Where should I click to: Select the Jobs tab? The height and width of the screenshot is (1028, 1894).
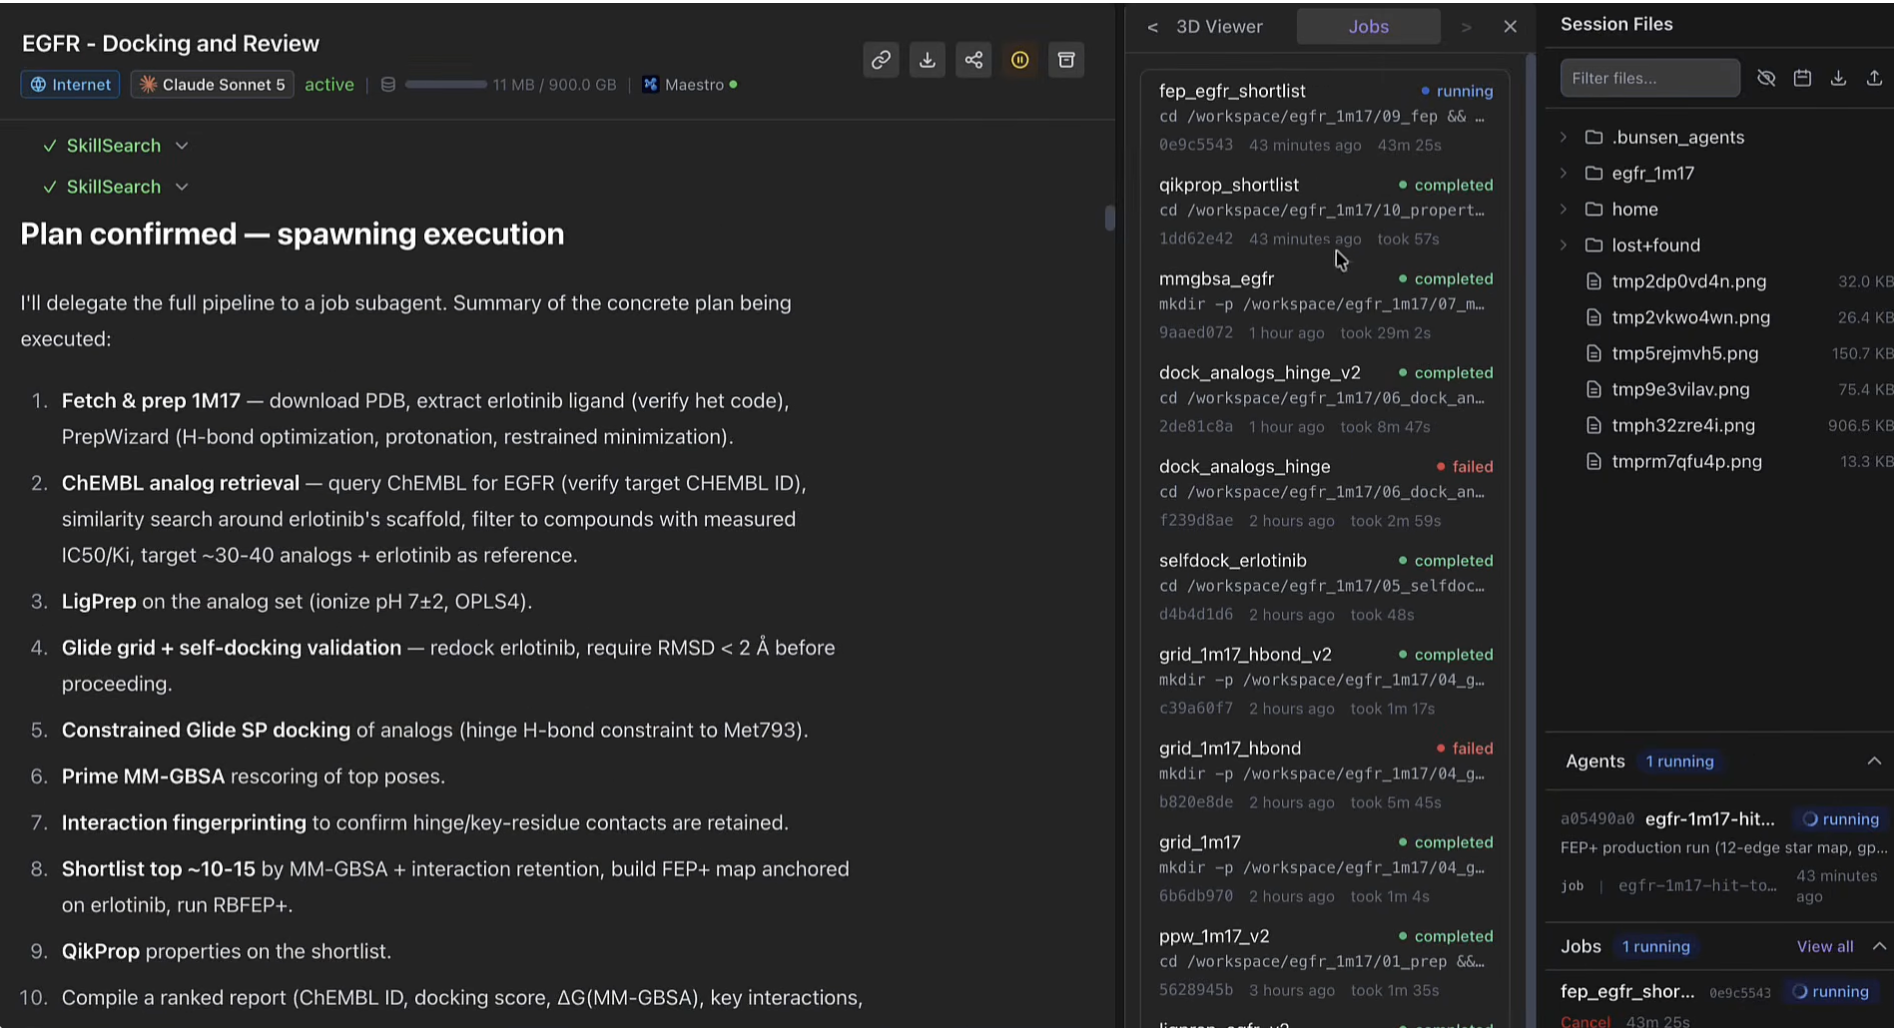pyautogui.click(x=1368, y=27)
